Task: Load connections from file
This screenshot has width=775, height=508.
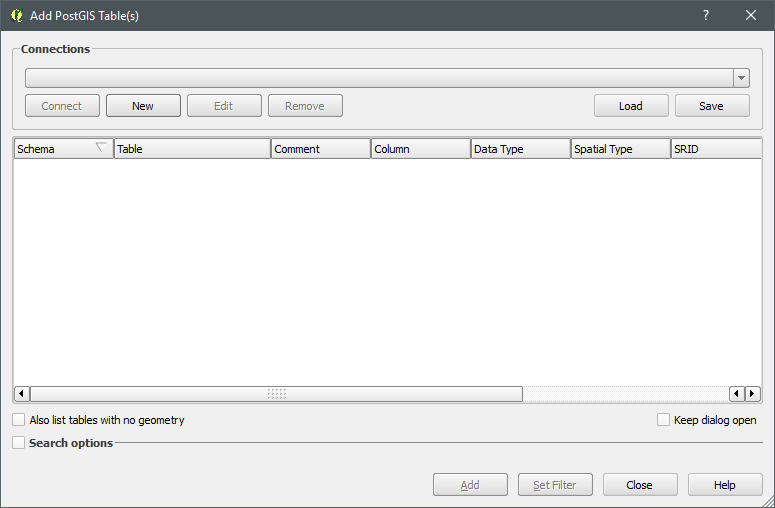Action: pyautogui.click(x=631, y=106)
